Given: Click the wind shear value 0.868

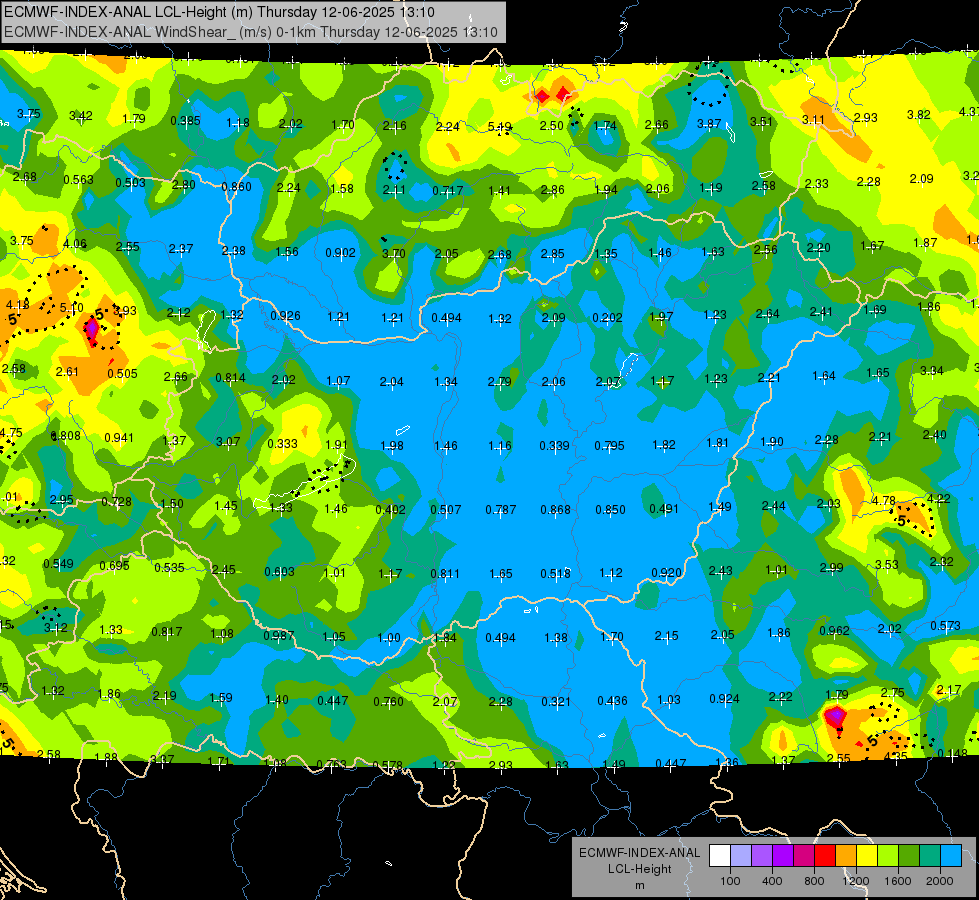Looking at the screenshot, I should coord(555,509).
